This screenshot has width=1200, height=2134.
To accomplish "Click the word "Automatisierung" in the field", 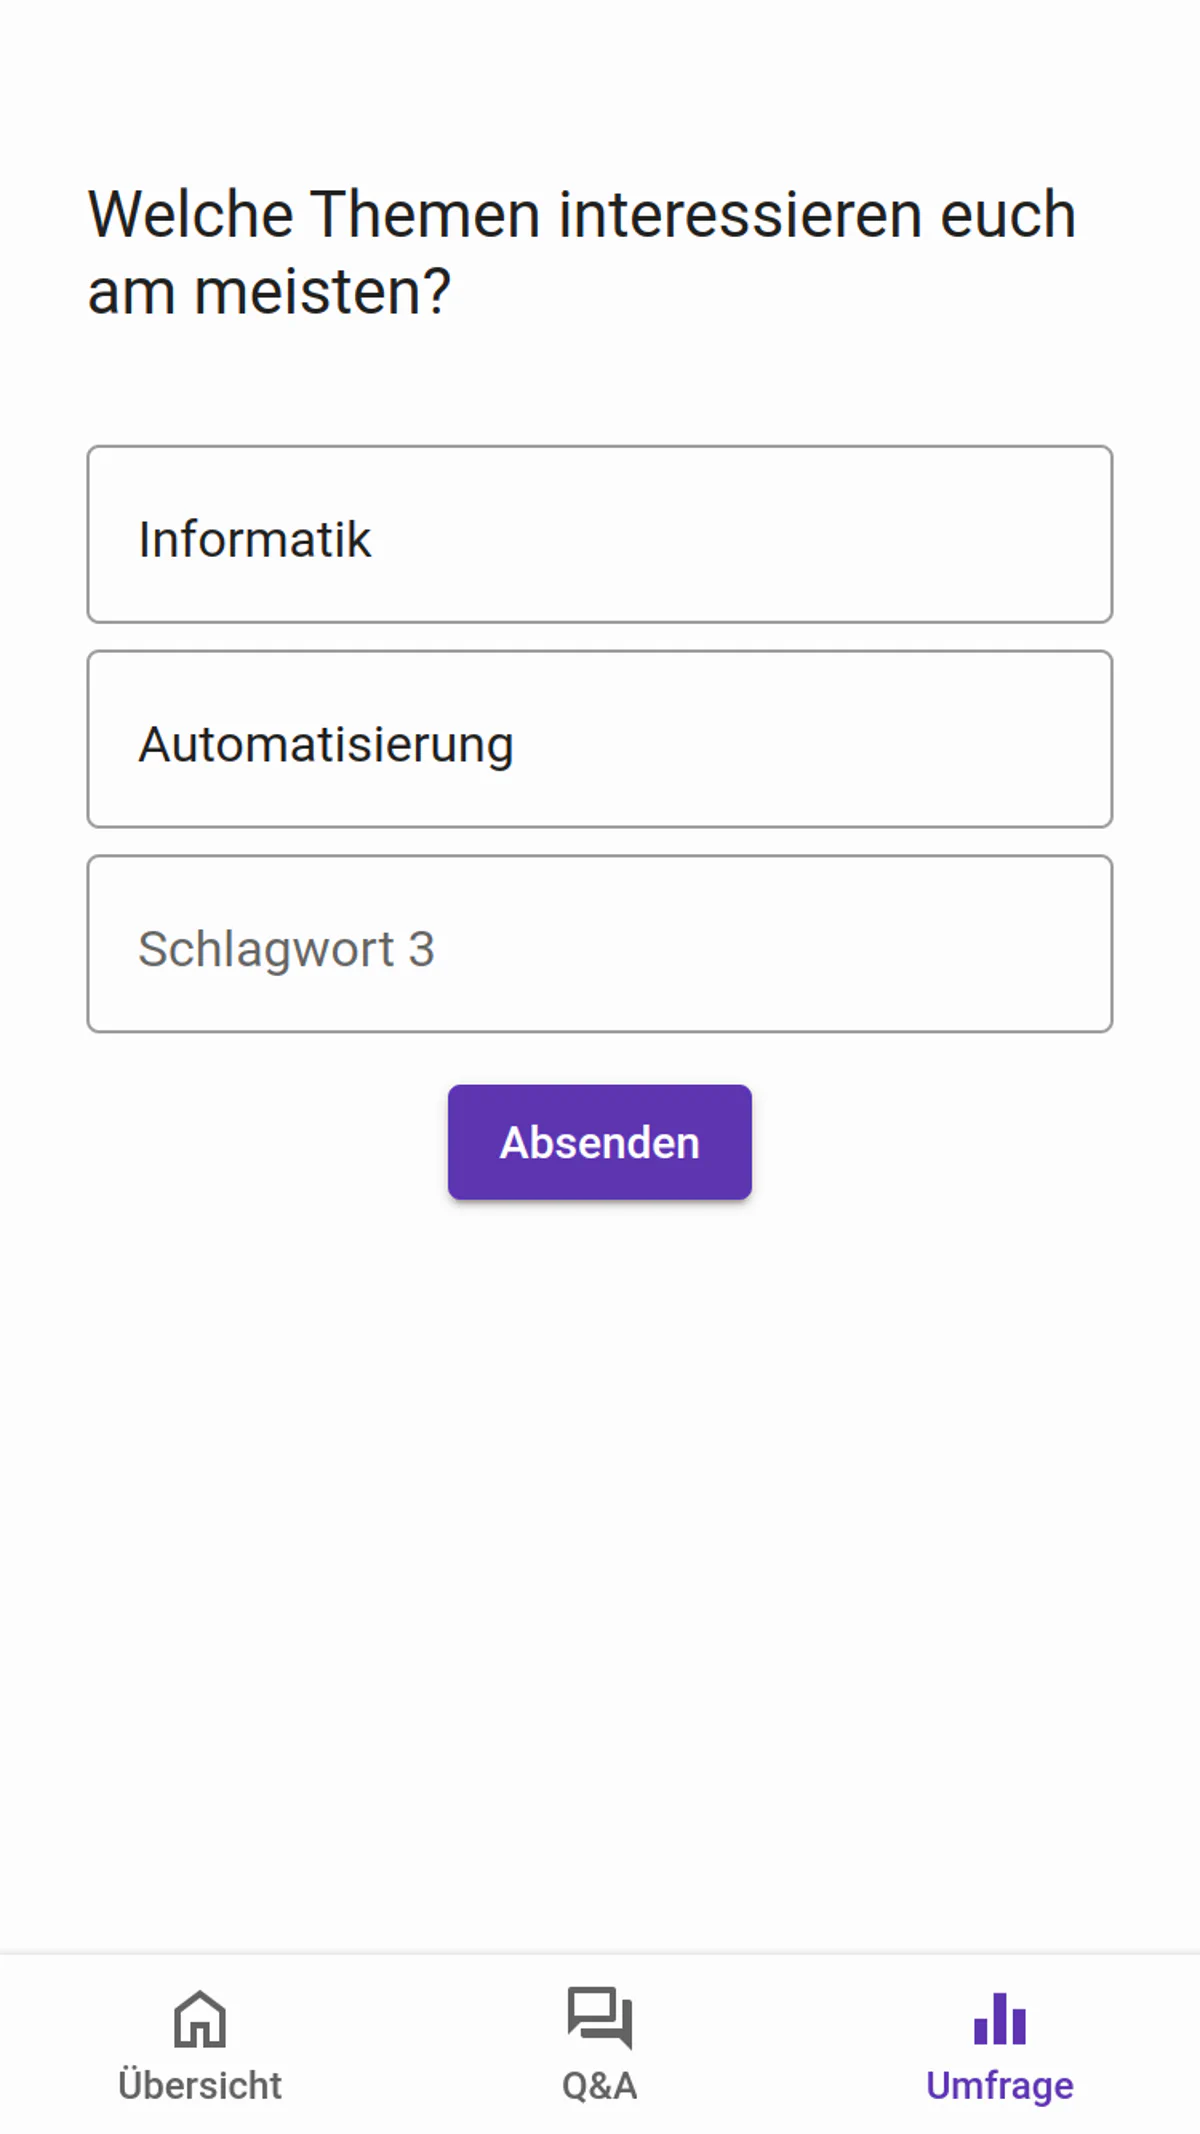I will point(326,745).
